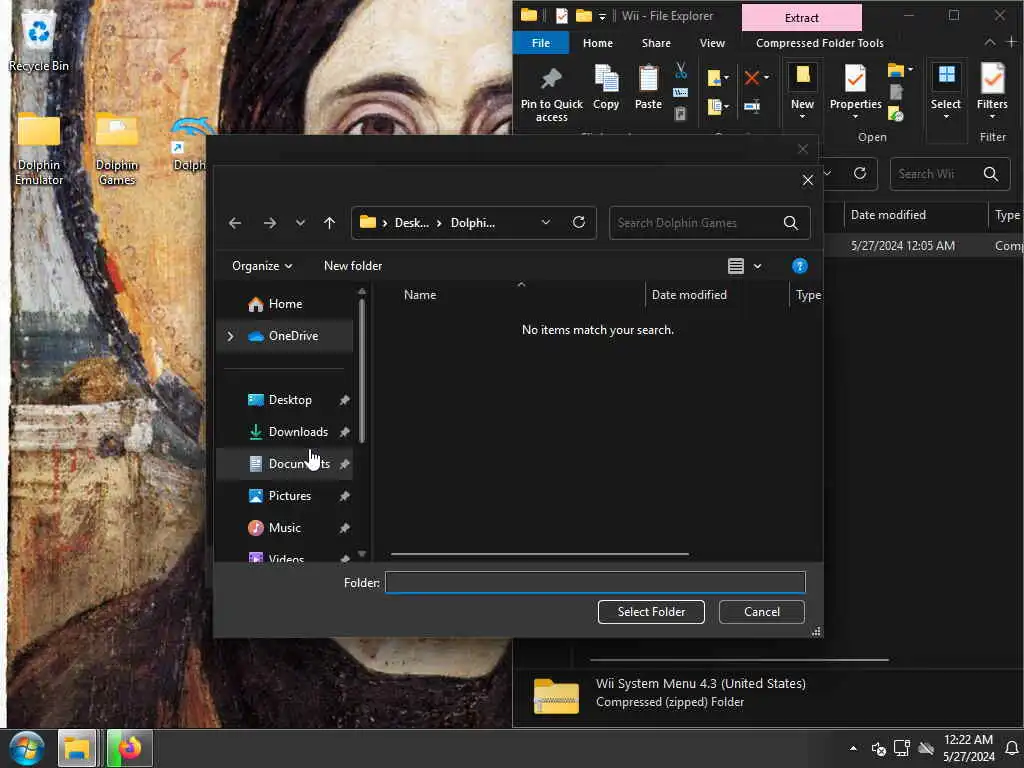Click Desk... breadcrumb in address bar
The width and height of the screenshot is (1024, 768).
(x=411, y=223)
